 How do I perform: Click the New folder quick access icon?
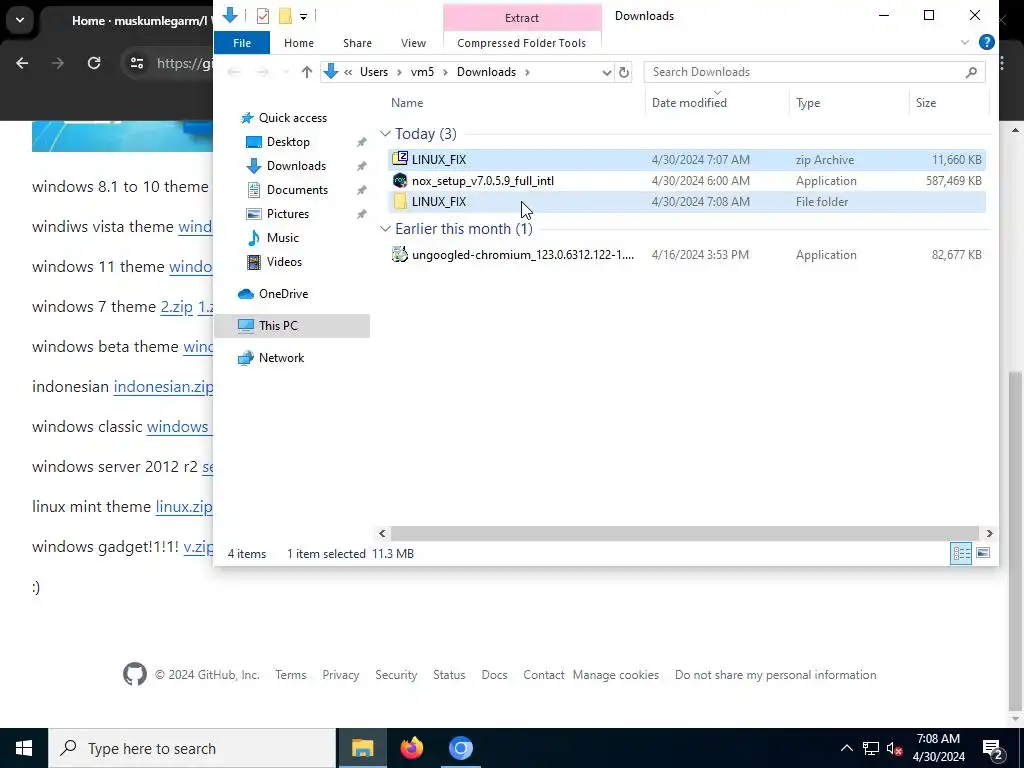pos(285,16)
